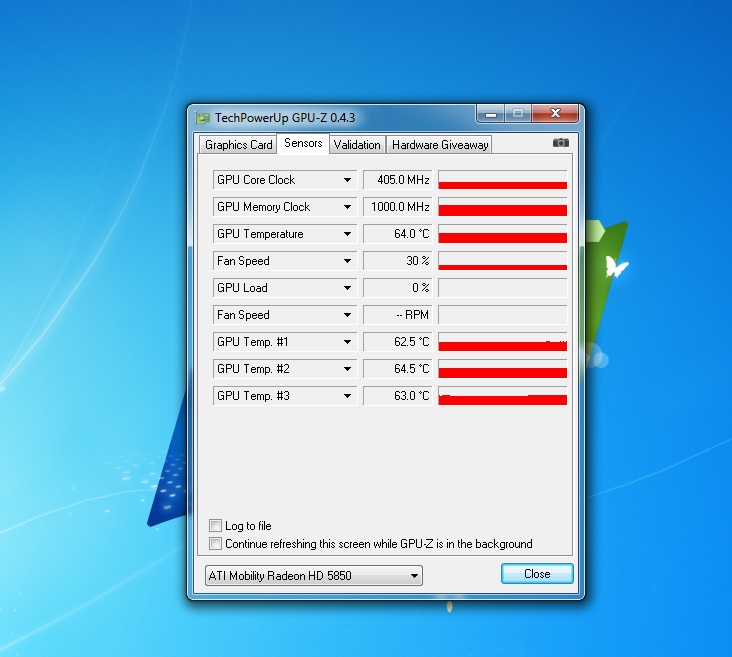Select the Sensors tab
732x657 pixels.
pos(303,143)
